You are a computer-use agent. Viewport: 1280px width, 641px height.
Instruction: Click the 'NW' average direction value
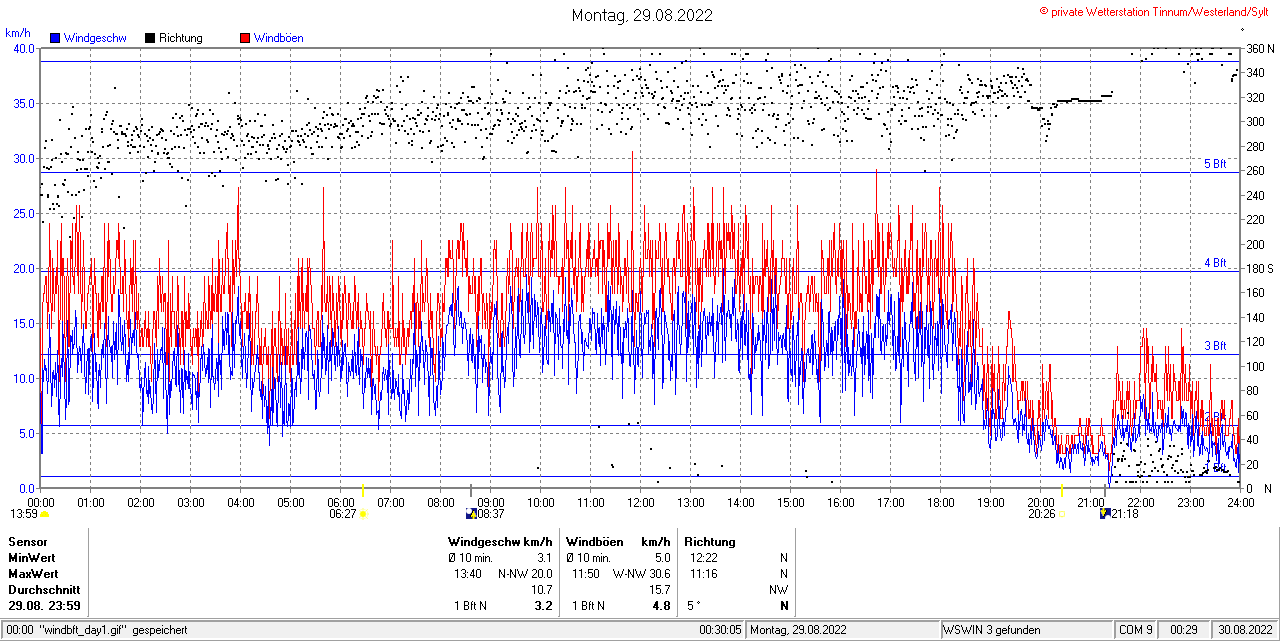(778, 590)
